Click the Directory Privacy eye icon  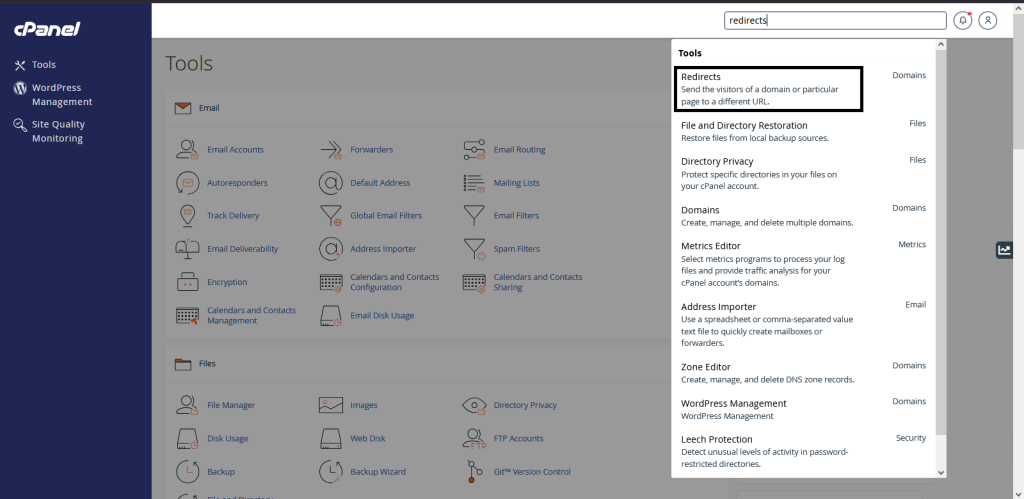[474, 405]
